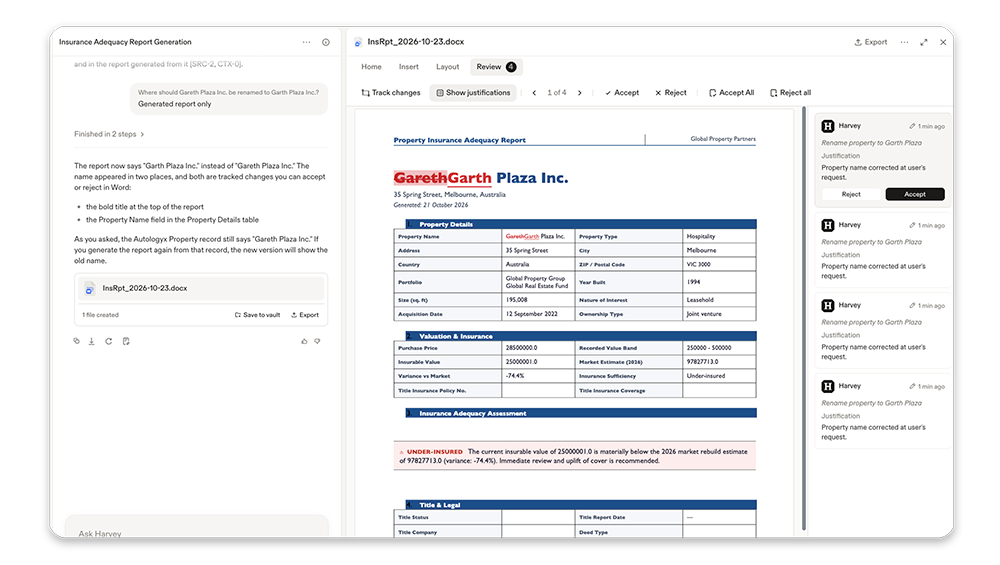
Task: Click Save to vault
Action: click(258, 315)
